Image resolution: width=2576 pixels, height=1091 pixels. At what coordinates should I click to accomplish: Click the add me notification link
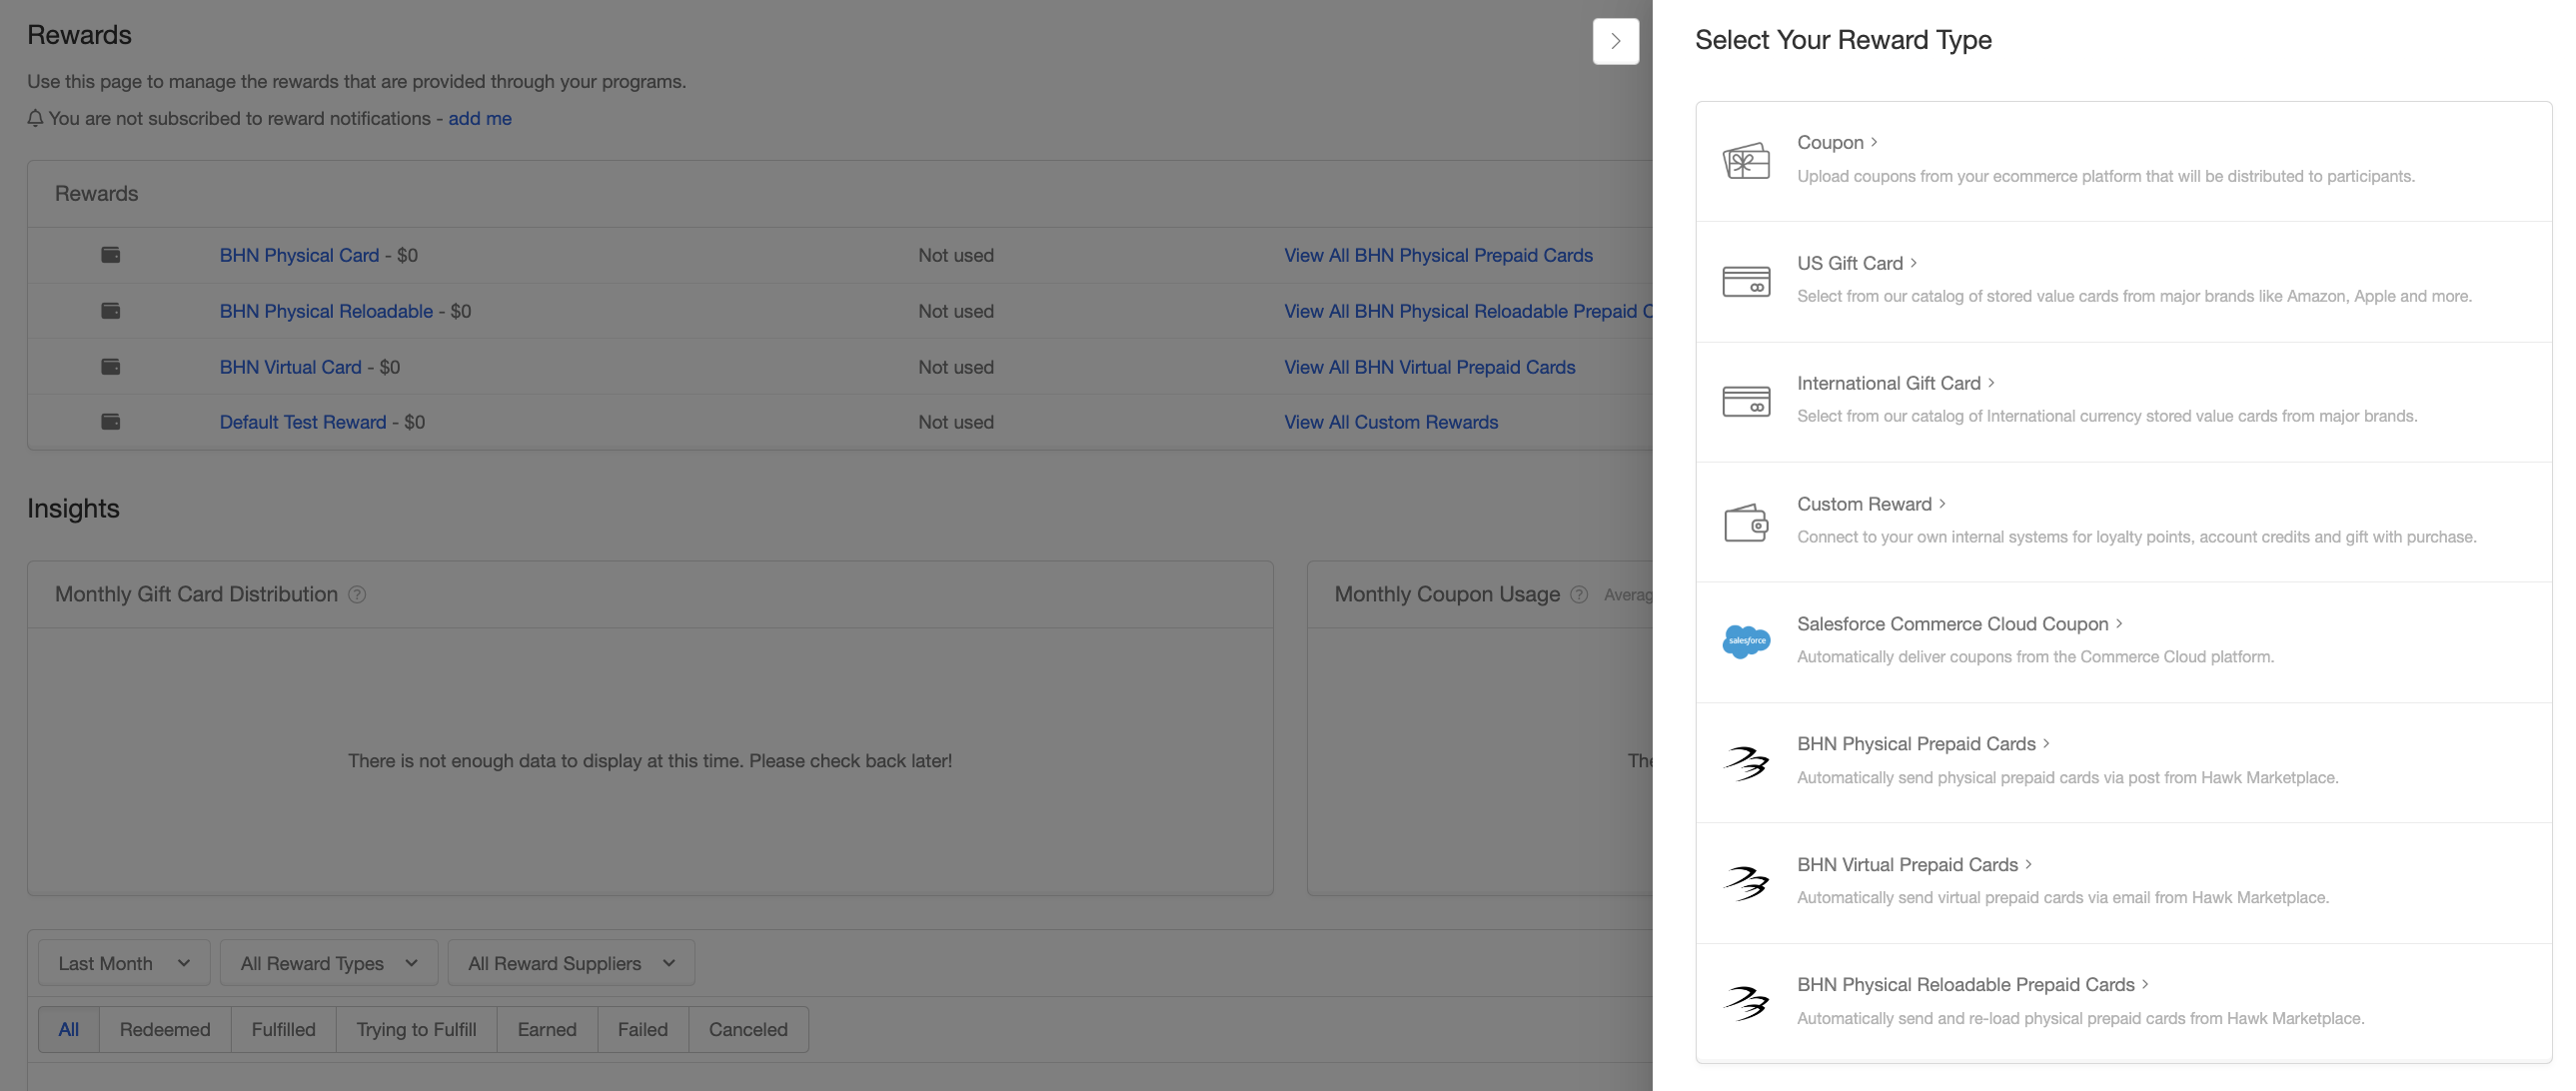coord(480,118)
